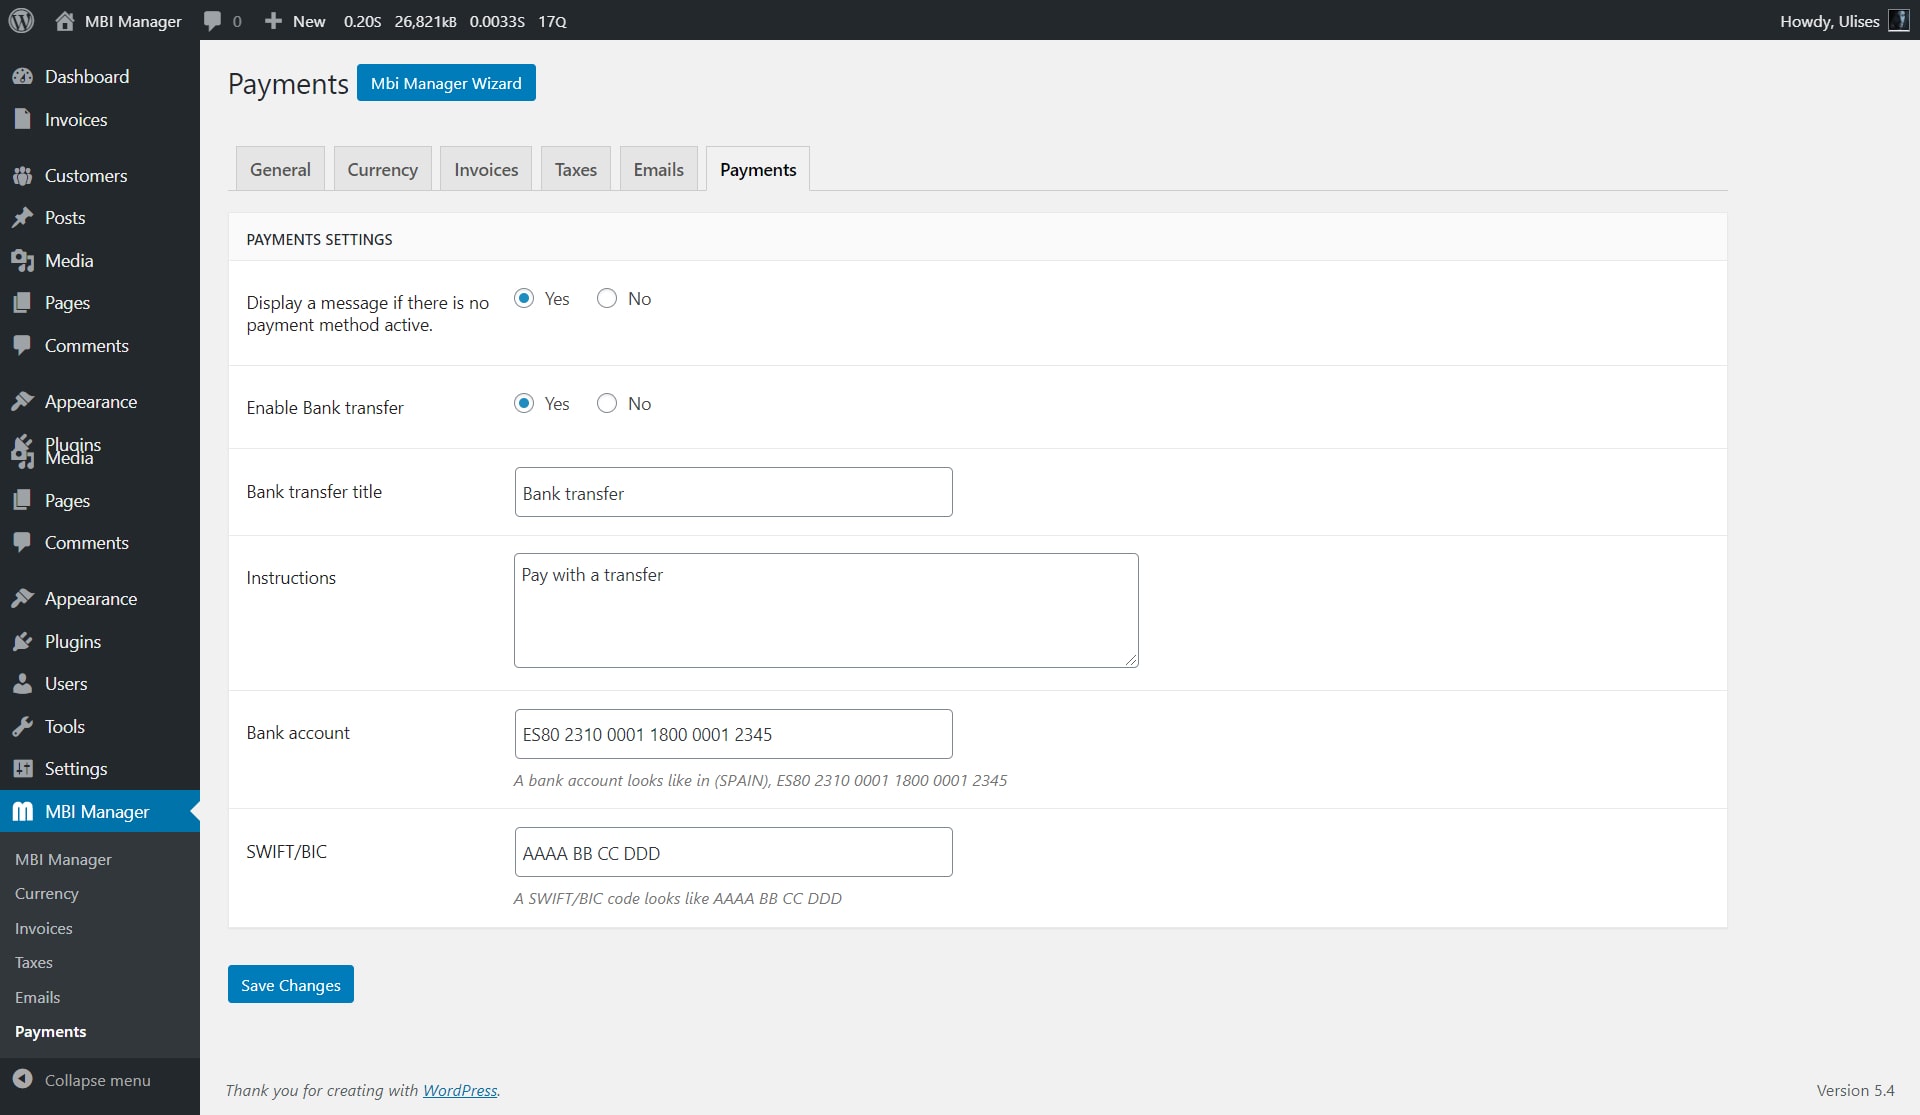Click the WordPress logo icon

pos(21,20)
